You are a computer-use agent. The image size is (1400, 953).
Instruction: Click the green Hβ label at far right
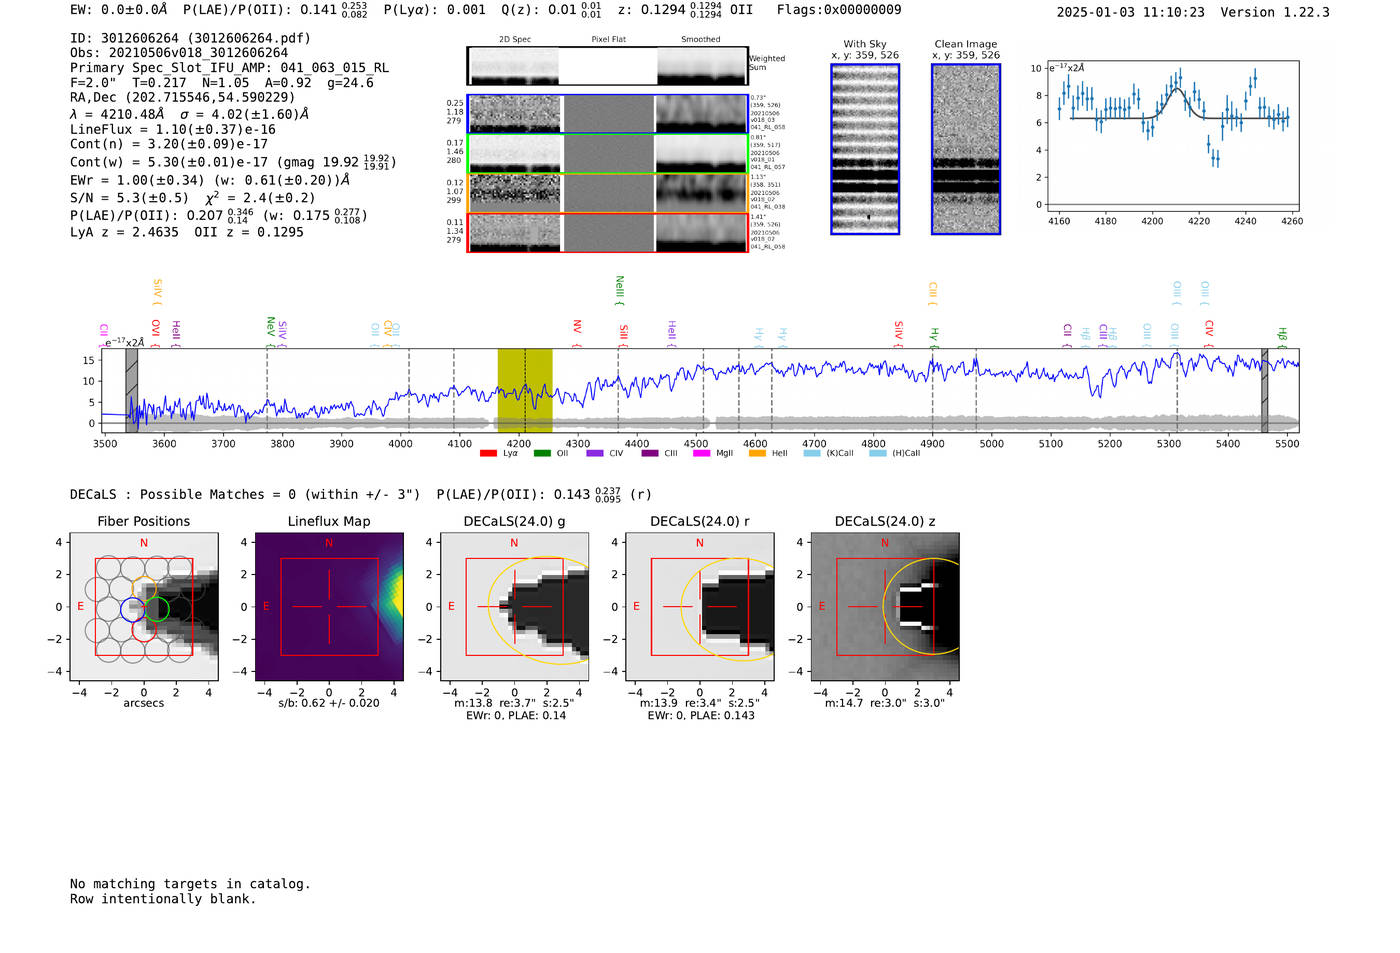pos(1282,337)
